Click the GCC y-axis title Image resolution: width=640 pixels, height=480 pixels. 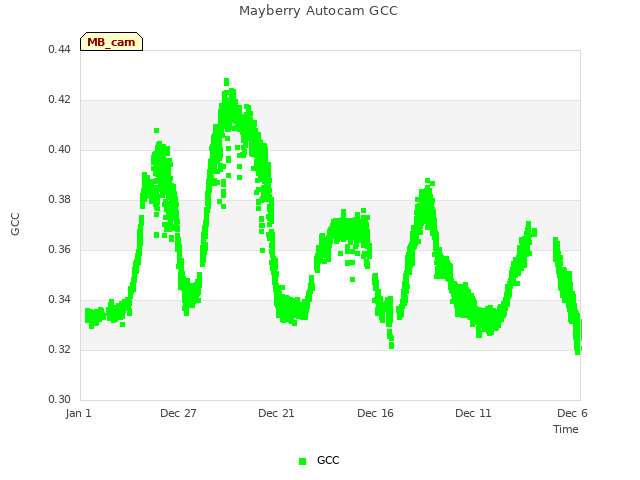click(x=15, y=224)
